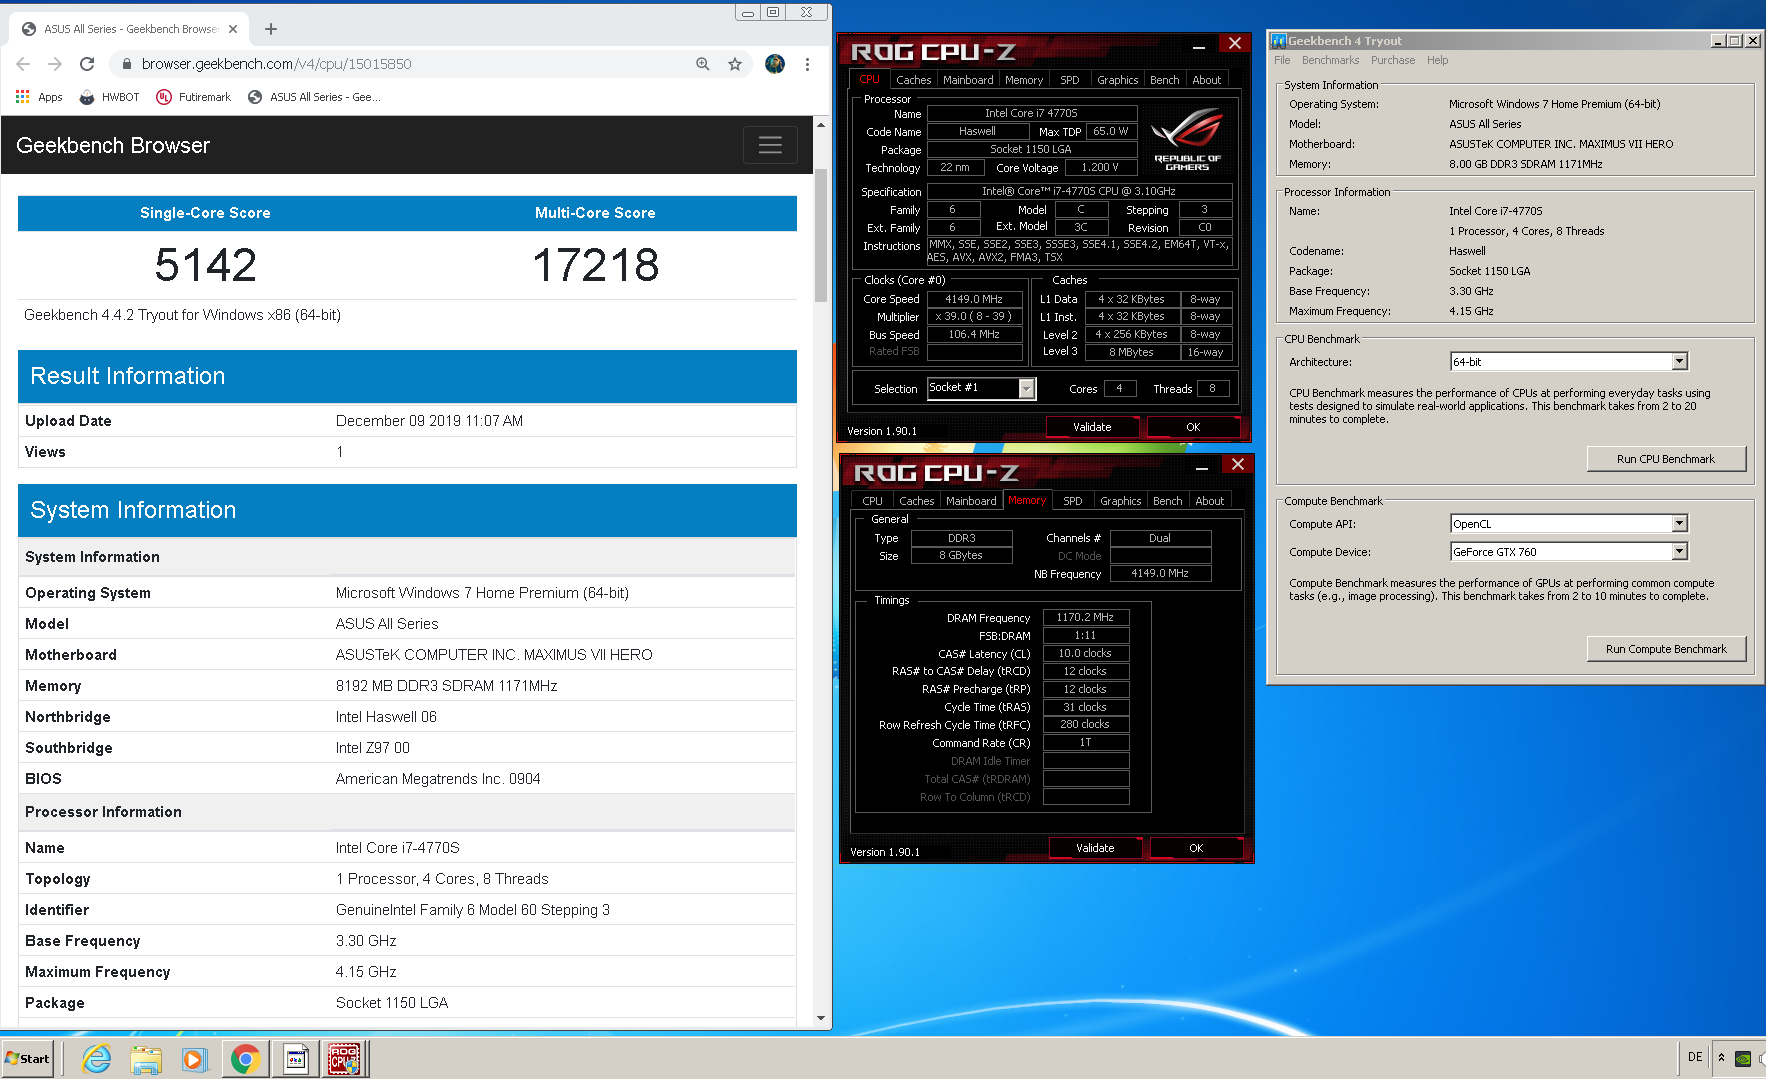Open the Benchmarks menu in Geekbench 4
The image size is (1766, 1079).
[x=1330, y=60]
